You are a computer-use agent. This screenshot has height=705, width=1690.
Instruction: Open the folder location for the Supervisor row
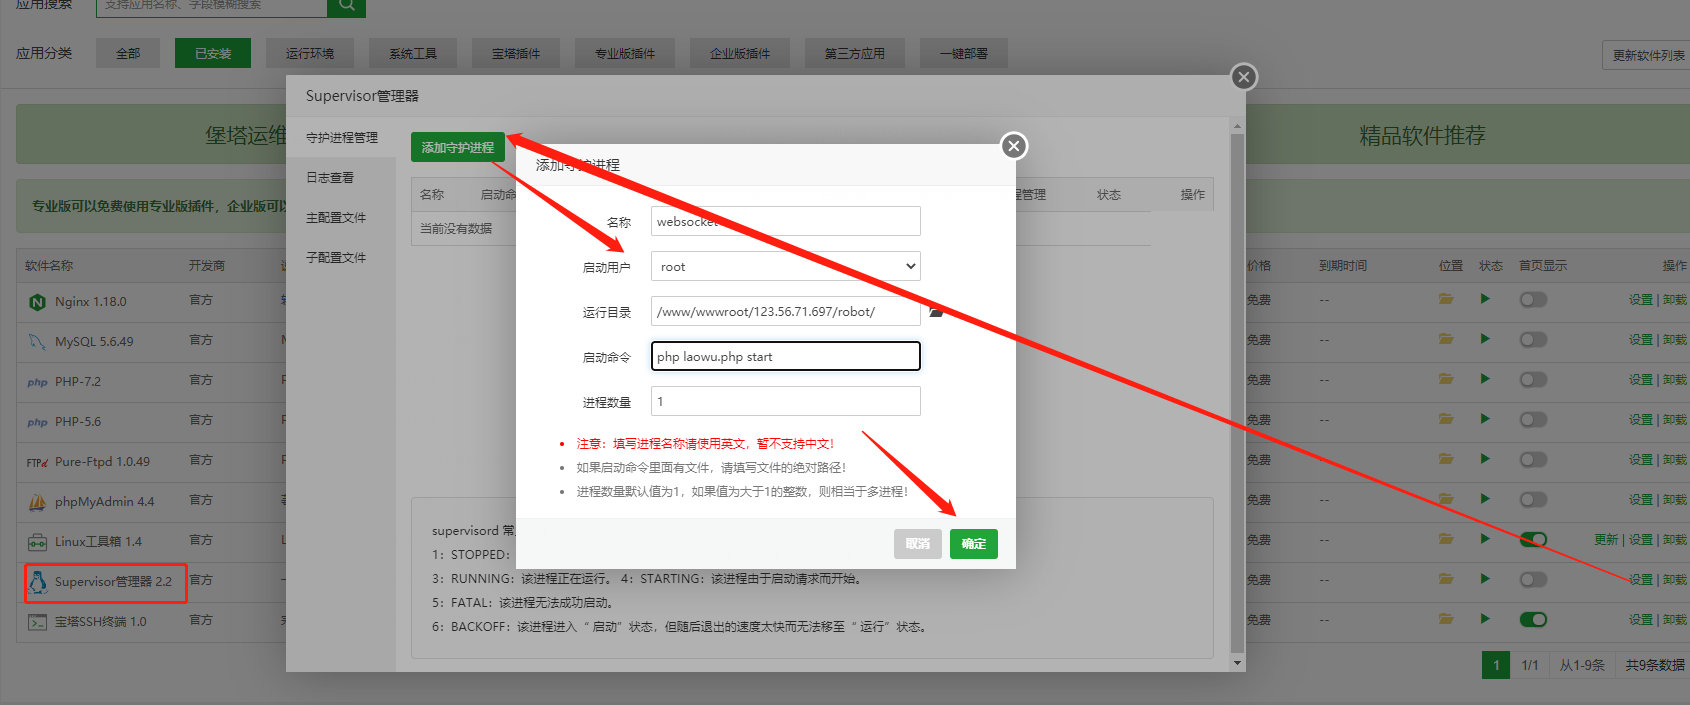1446,579
